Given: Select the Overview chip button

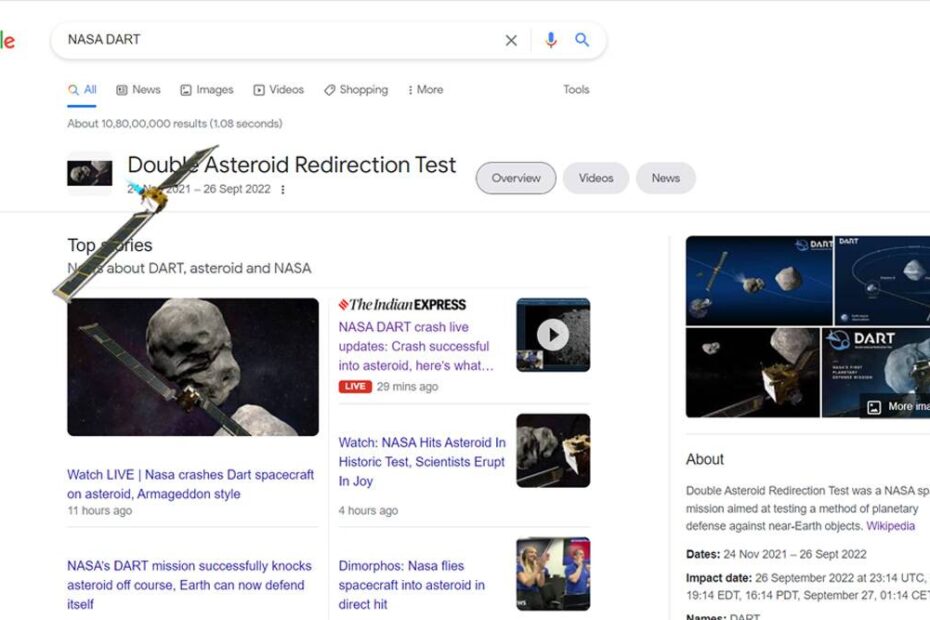Looking at the screenshot, I should 515,178.
